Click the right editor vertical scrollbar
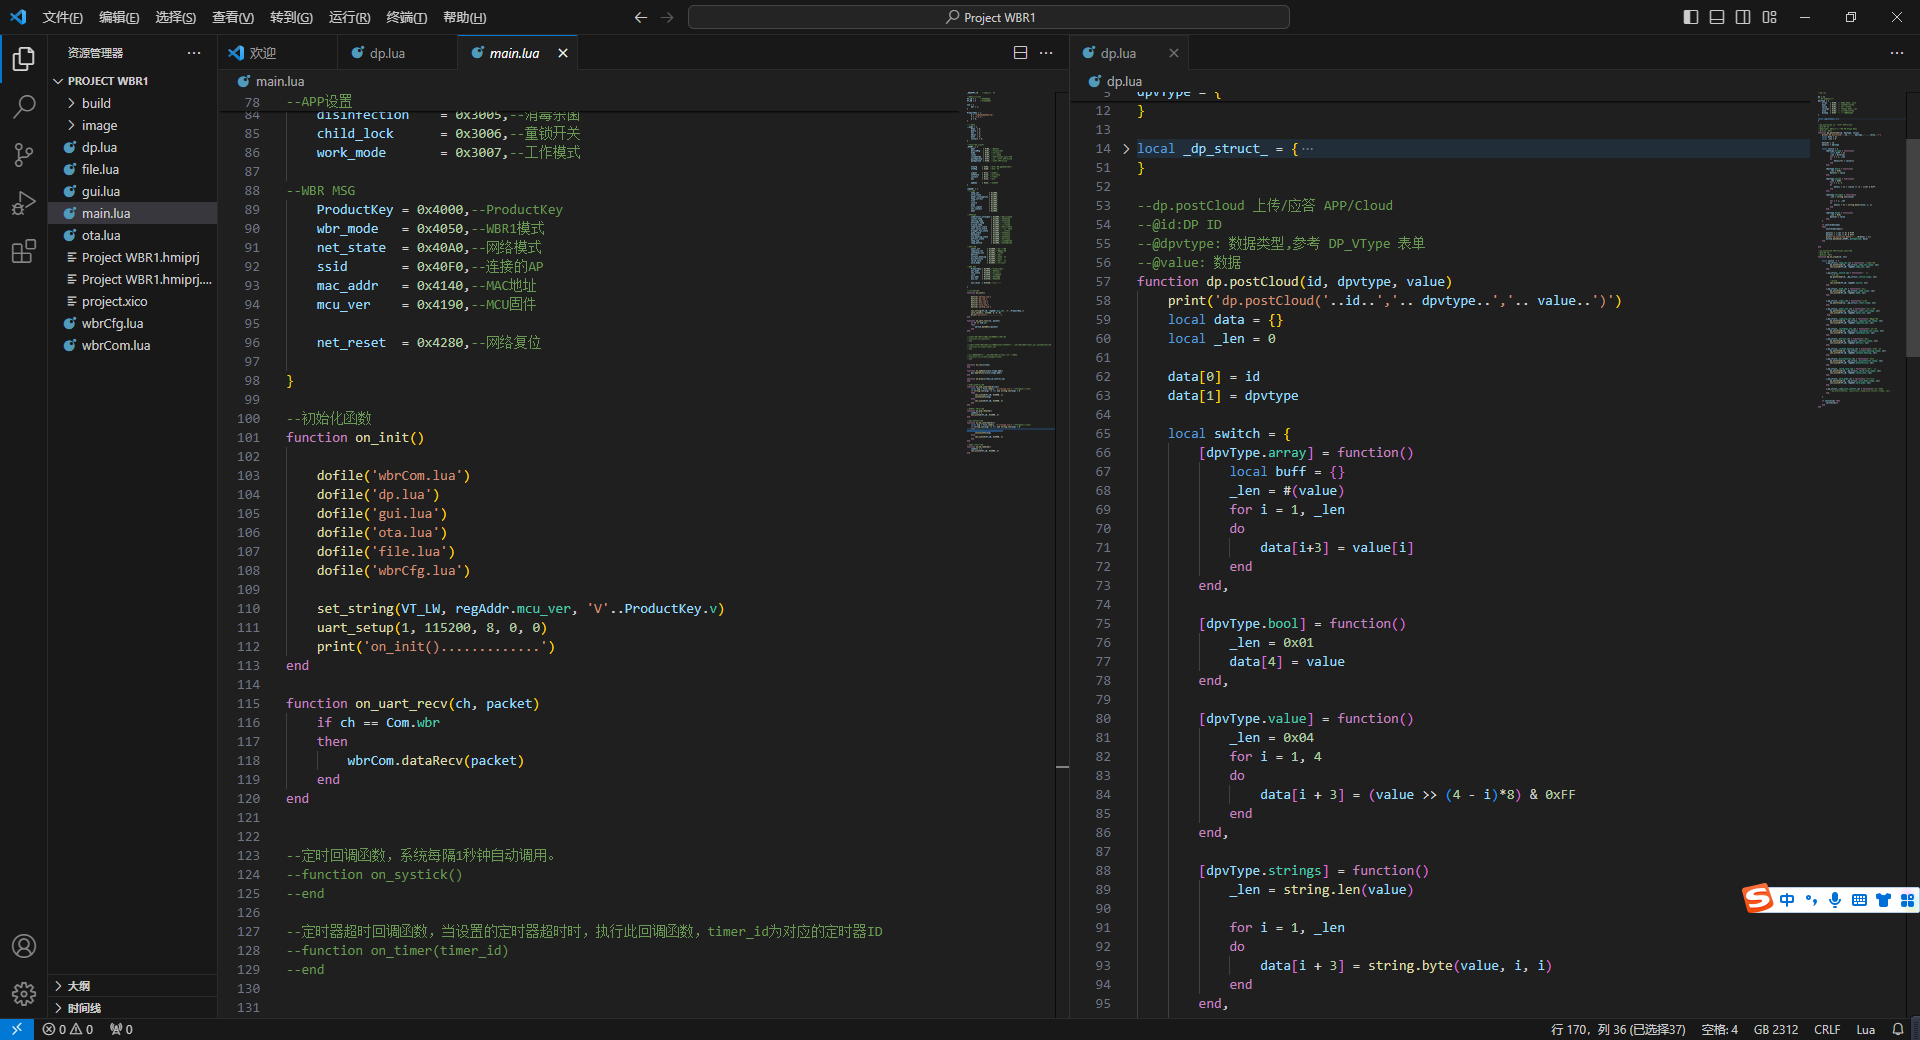The height and width of the screenshot is (1040, 1920). [1913, 247]
